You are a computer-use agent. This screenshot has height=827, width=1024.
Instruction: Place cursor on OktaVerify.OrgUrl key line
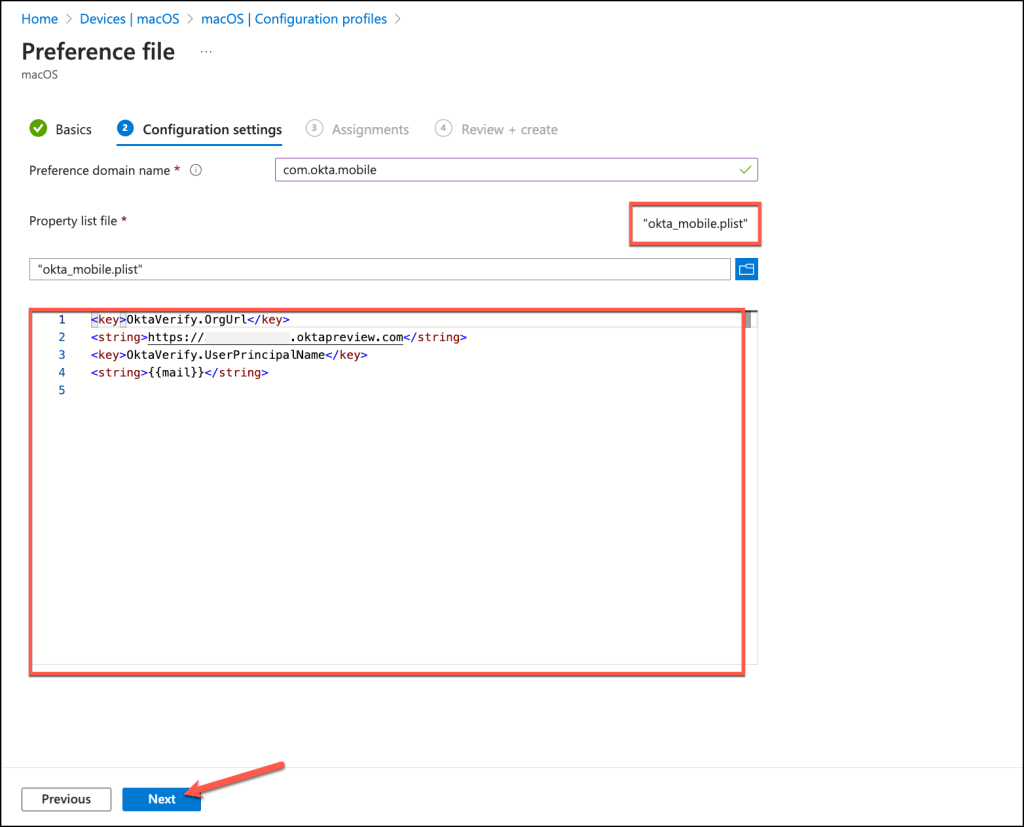189,320
